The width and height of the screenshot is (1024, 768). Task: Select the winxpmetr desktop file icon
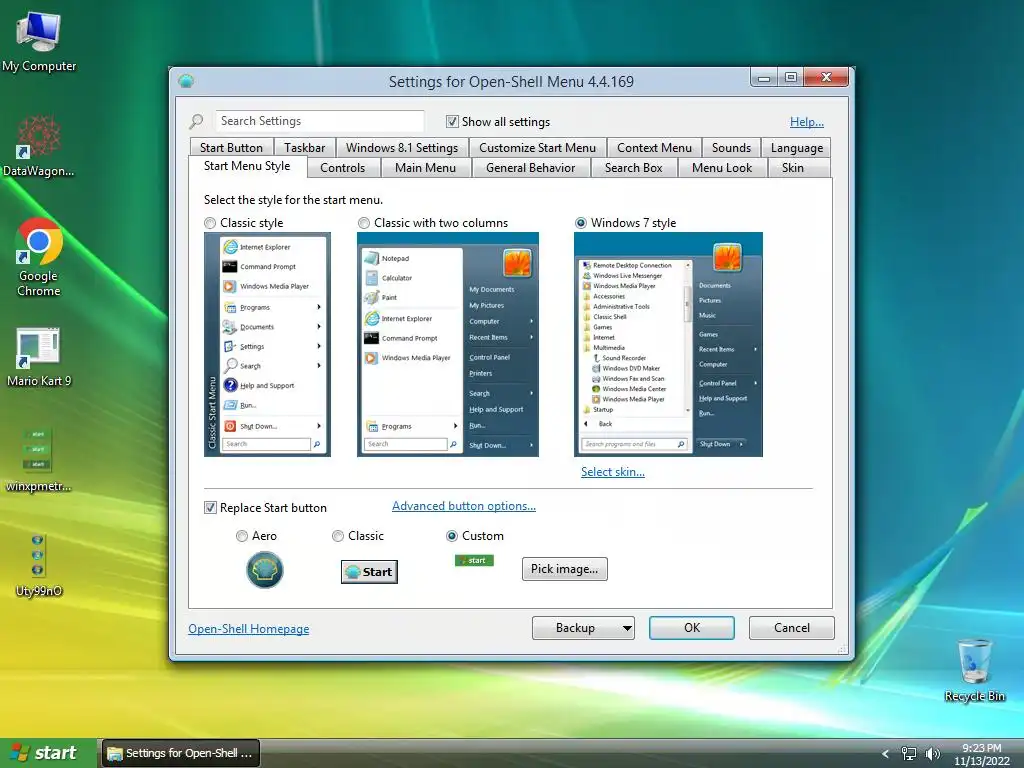click(x=39, y=459)
